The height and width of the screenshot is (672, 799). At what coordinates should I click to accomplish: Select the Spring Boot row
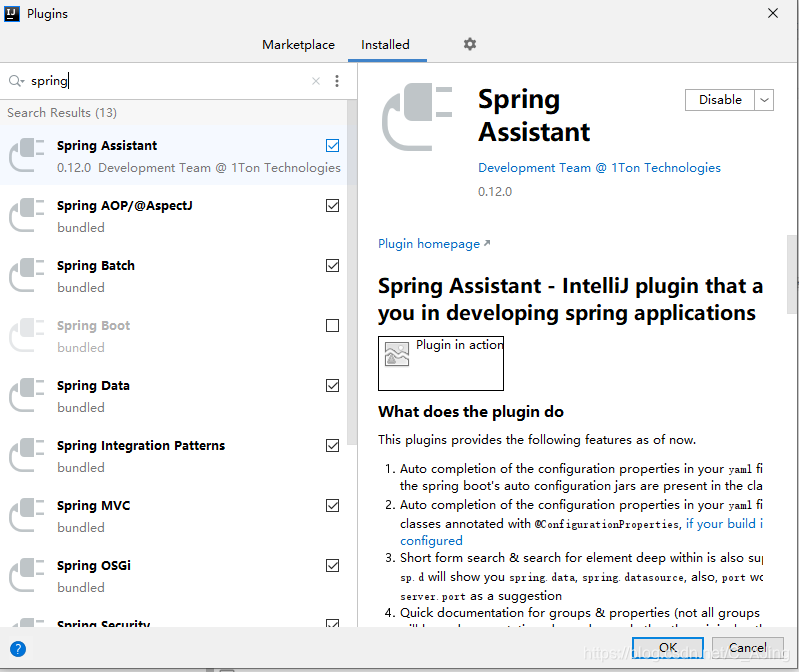click(x=174, y=336)
